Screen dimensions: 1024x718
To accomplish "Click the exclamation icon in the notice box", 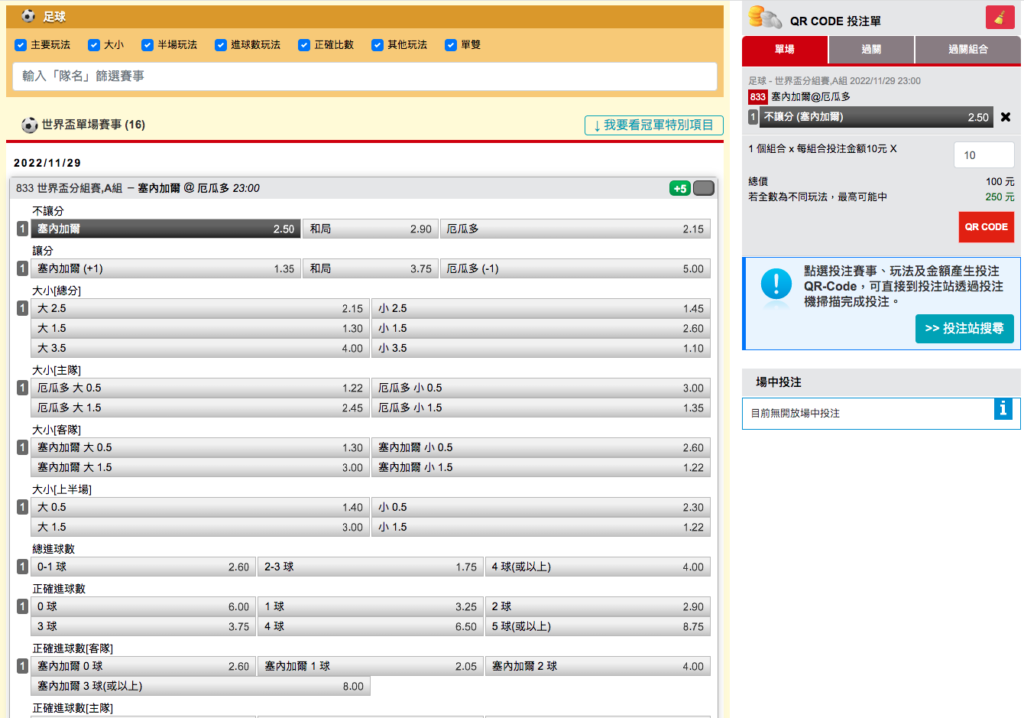I will coord(776,284).
